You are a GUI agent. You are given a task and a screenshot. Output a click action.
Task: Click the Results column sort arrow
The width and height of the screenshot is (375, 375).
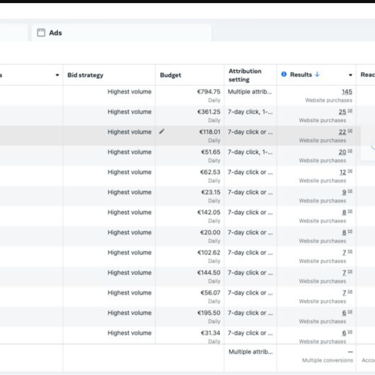[317, 74]
